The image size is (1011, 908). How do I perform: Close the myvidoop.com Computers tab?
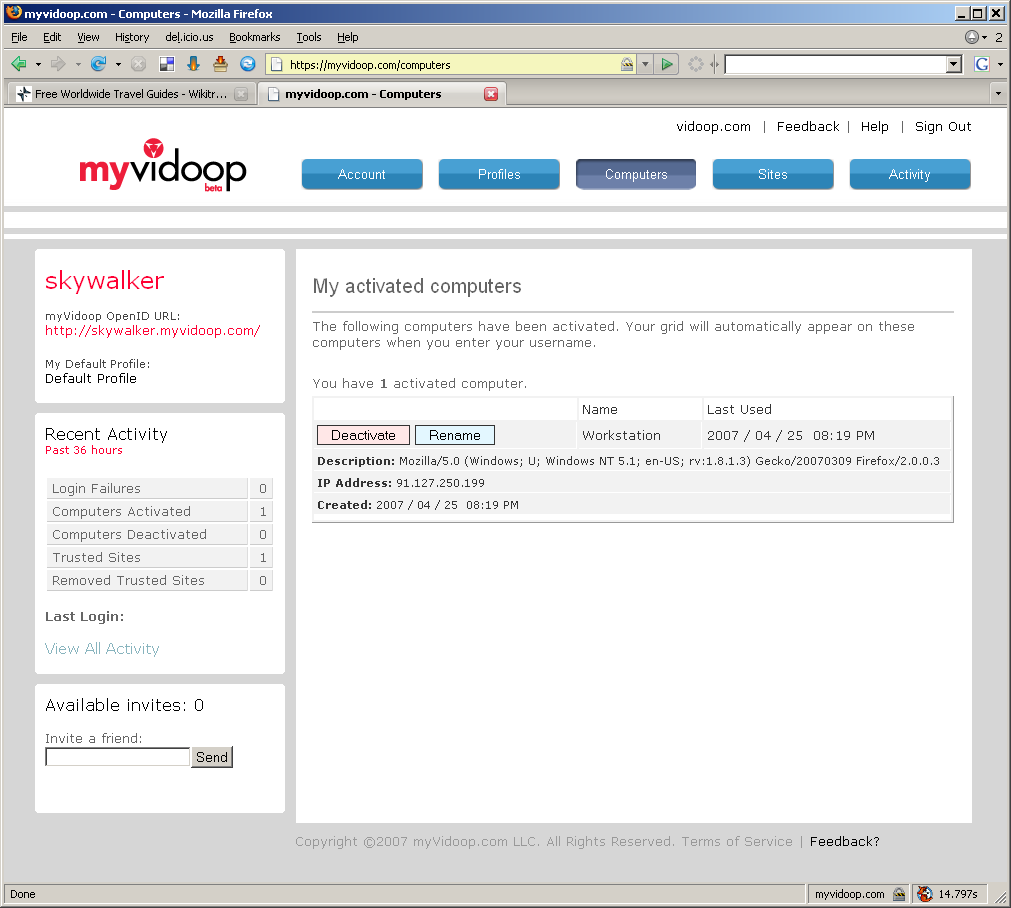tap(491, 94)
